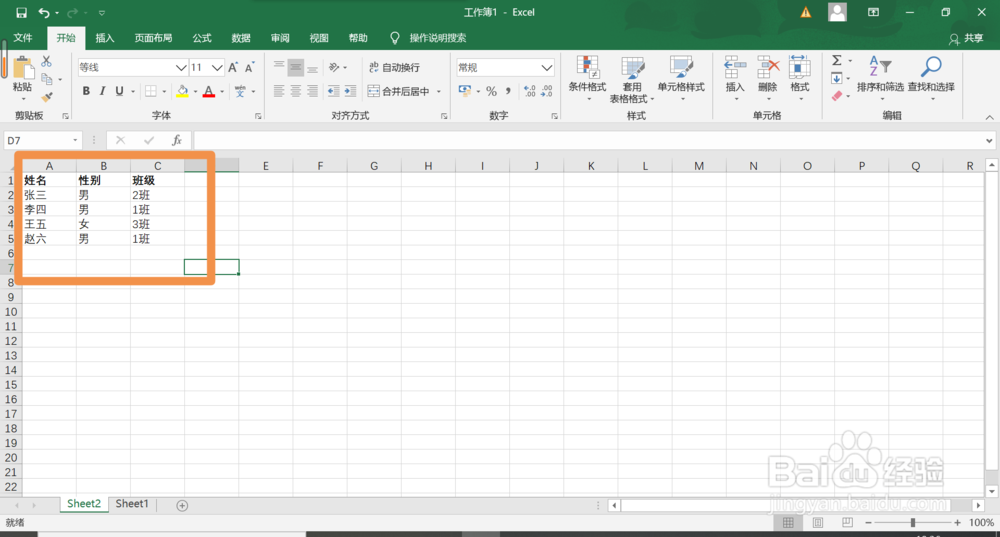Decrease decimal places

547,91
